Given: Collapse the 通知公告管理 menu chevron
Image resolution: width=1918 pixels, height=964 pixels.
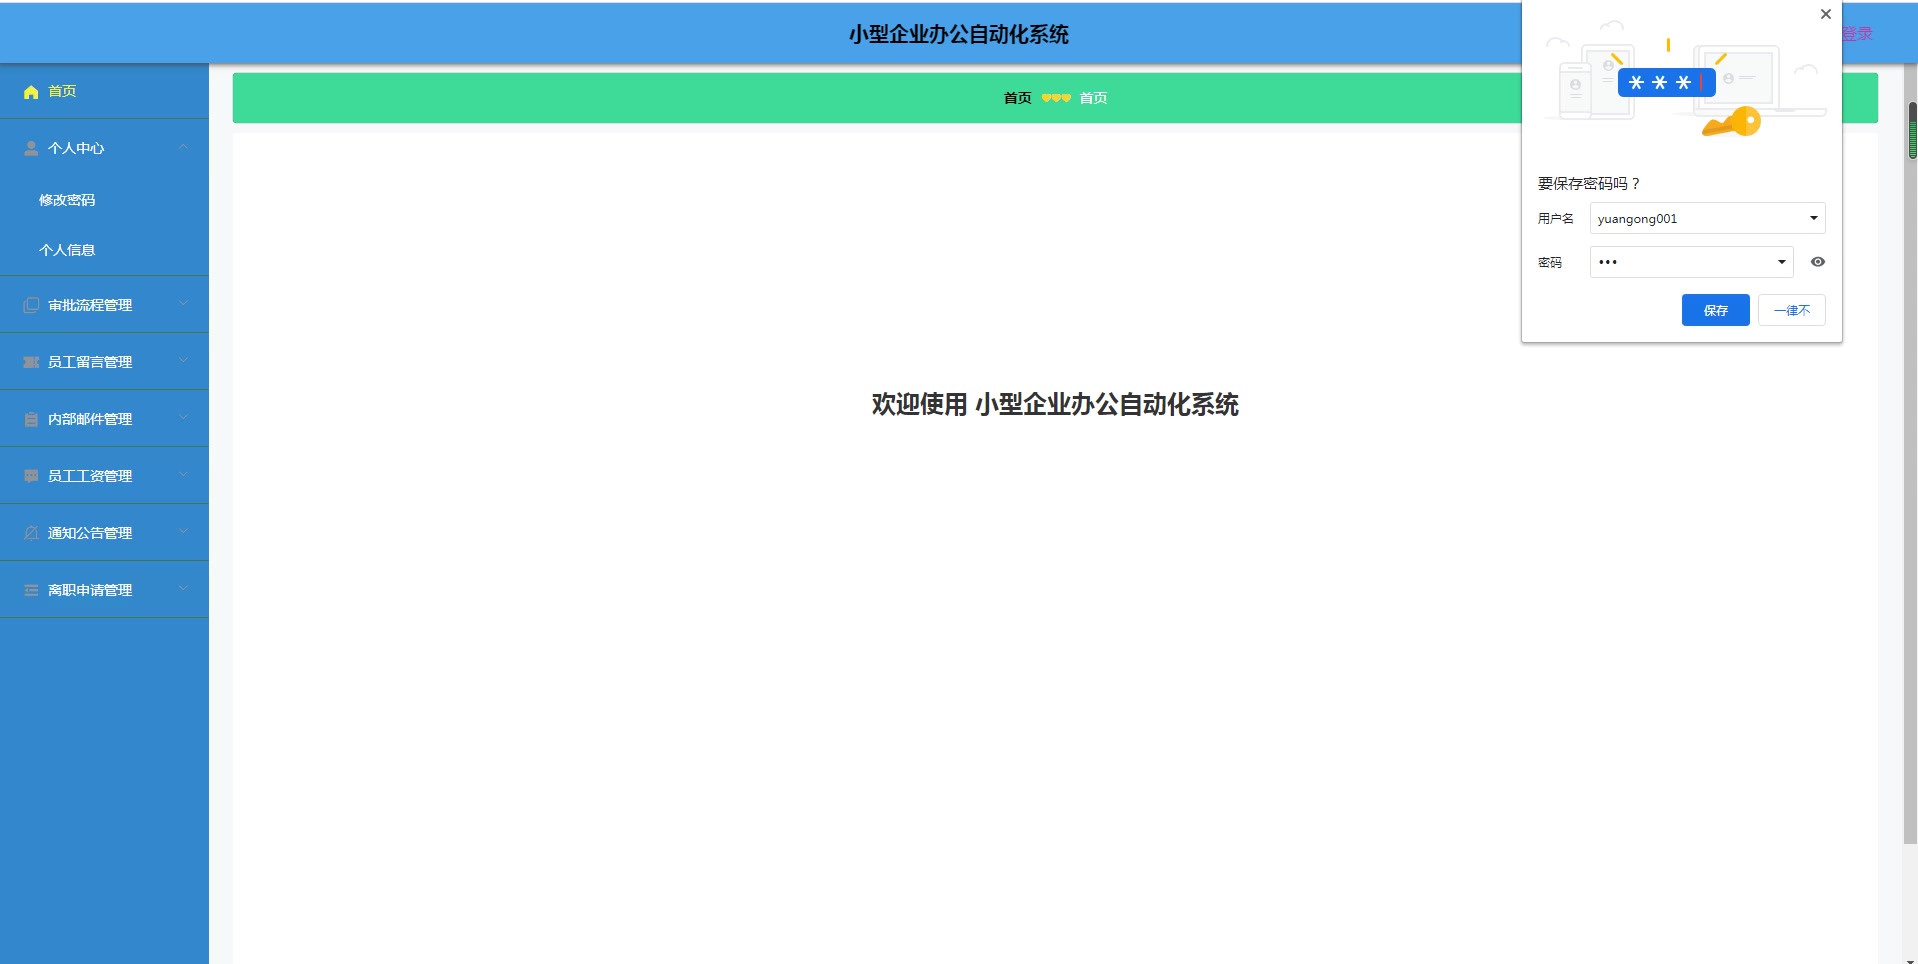Looking at the screenshot, I should click(x=184, y=532).
